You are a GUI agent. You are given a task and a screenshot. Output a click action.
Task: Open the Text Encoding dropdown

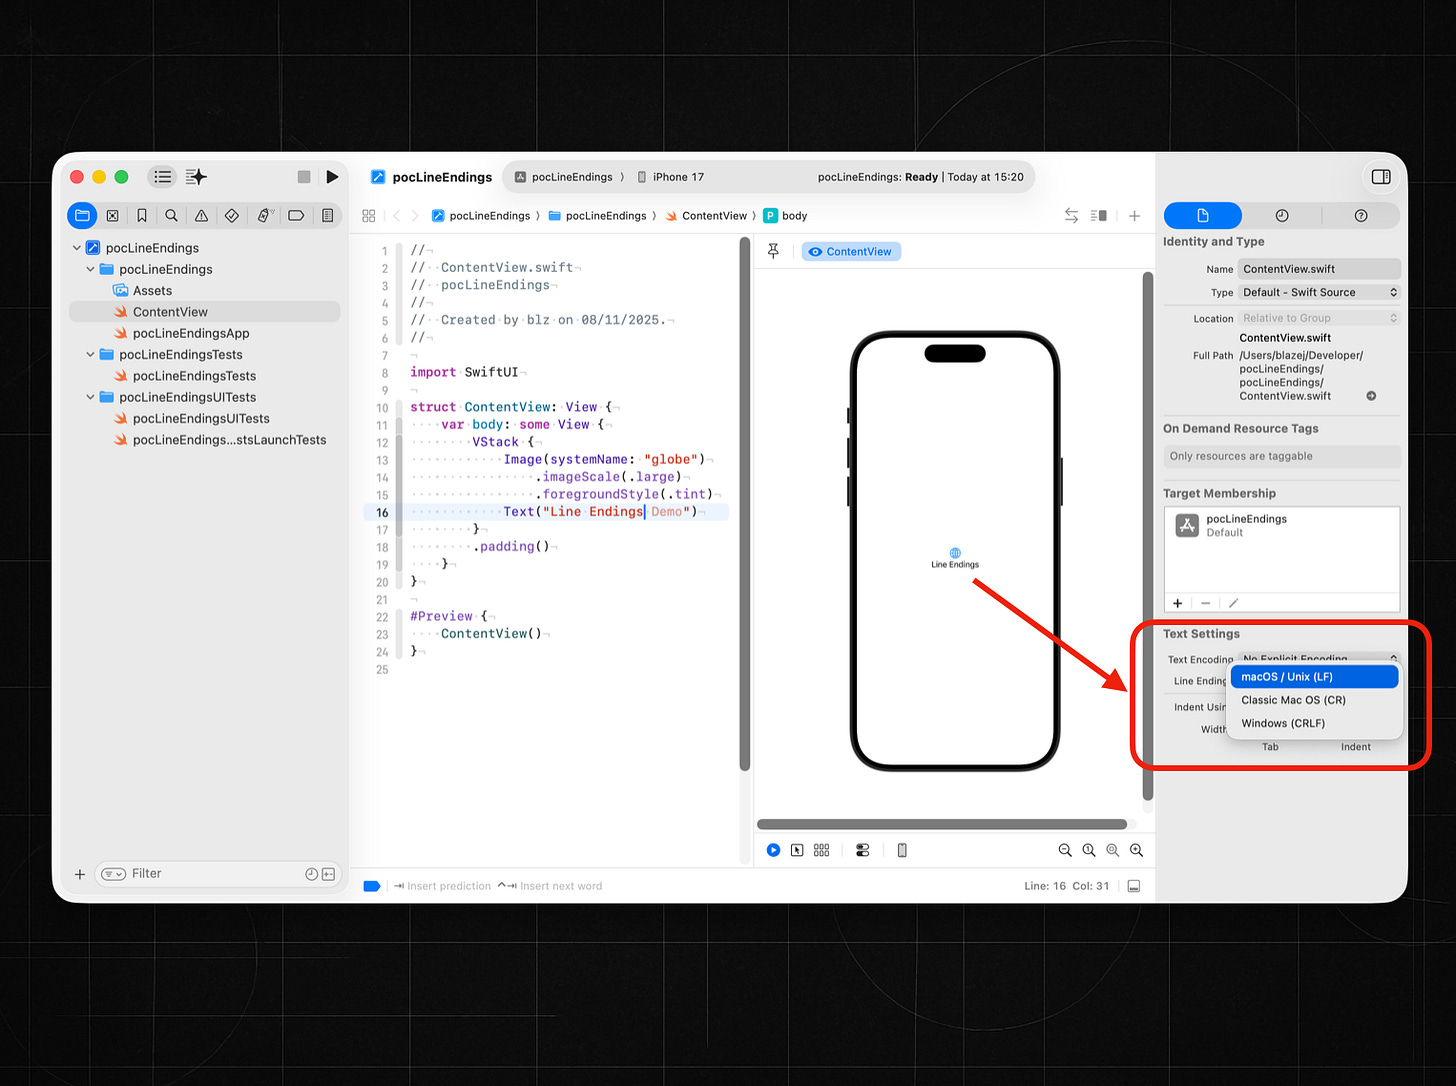(1319, 658)
